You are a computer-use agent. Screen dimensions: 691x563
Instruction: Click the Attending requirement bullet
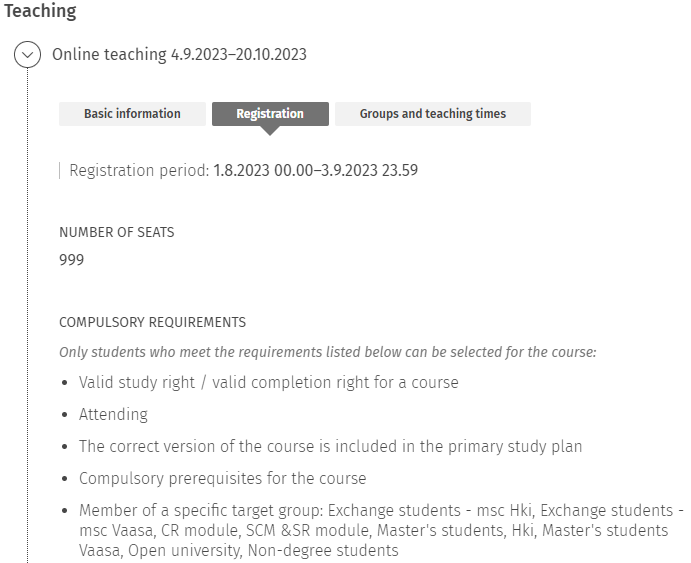(x=113, y=414)
